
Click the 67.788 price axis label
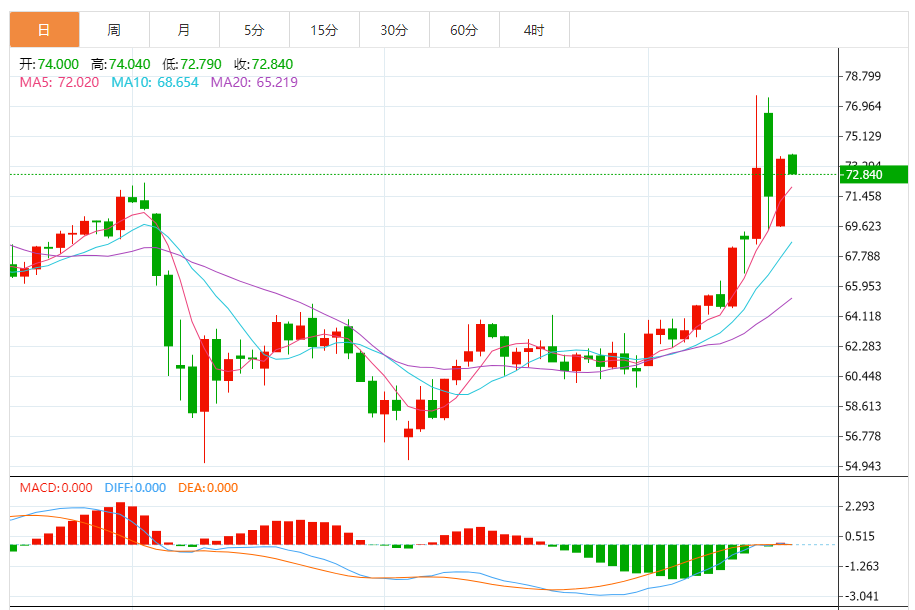click(x=863, y=256)
